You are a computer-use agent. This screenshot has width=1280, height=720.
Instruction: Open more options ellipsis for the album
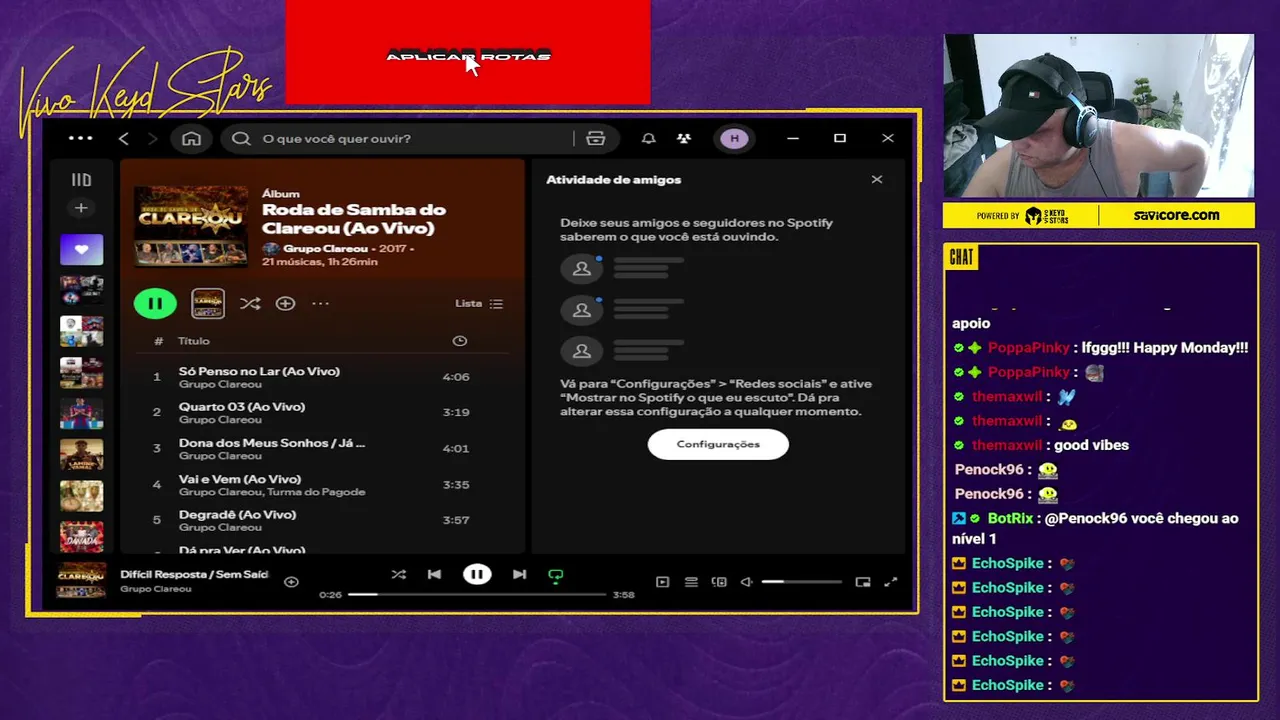click(320, 303)
